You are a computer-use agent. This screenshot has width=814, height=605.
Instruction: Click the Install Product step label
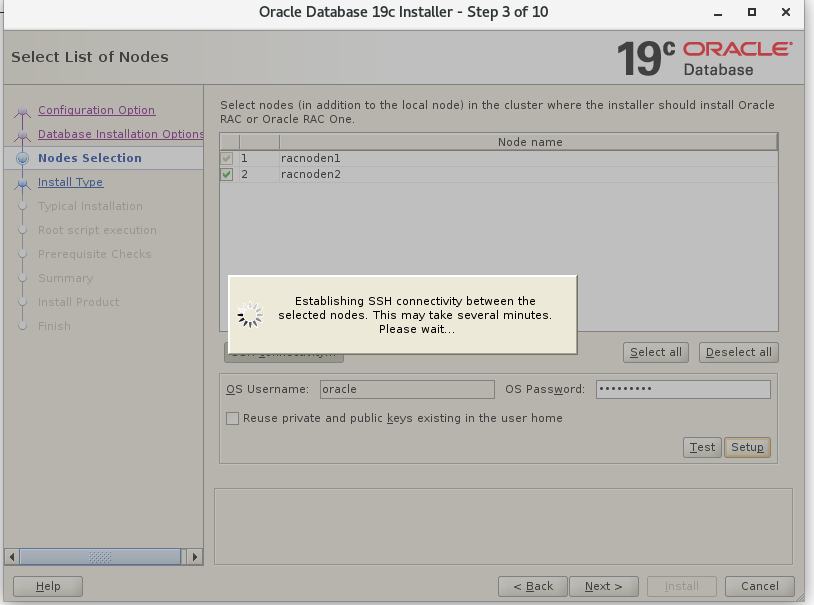point(78,302)
